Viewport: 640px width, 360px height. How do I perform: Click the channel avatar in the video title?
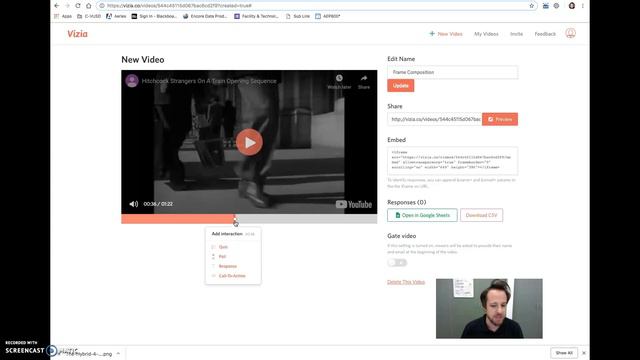[132, 81]
